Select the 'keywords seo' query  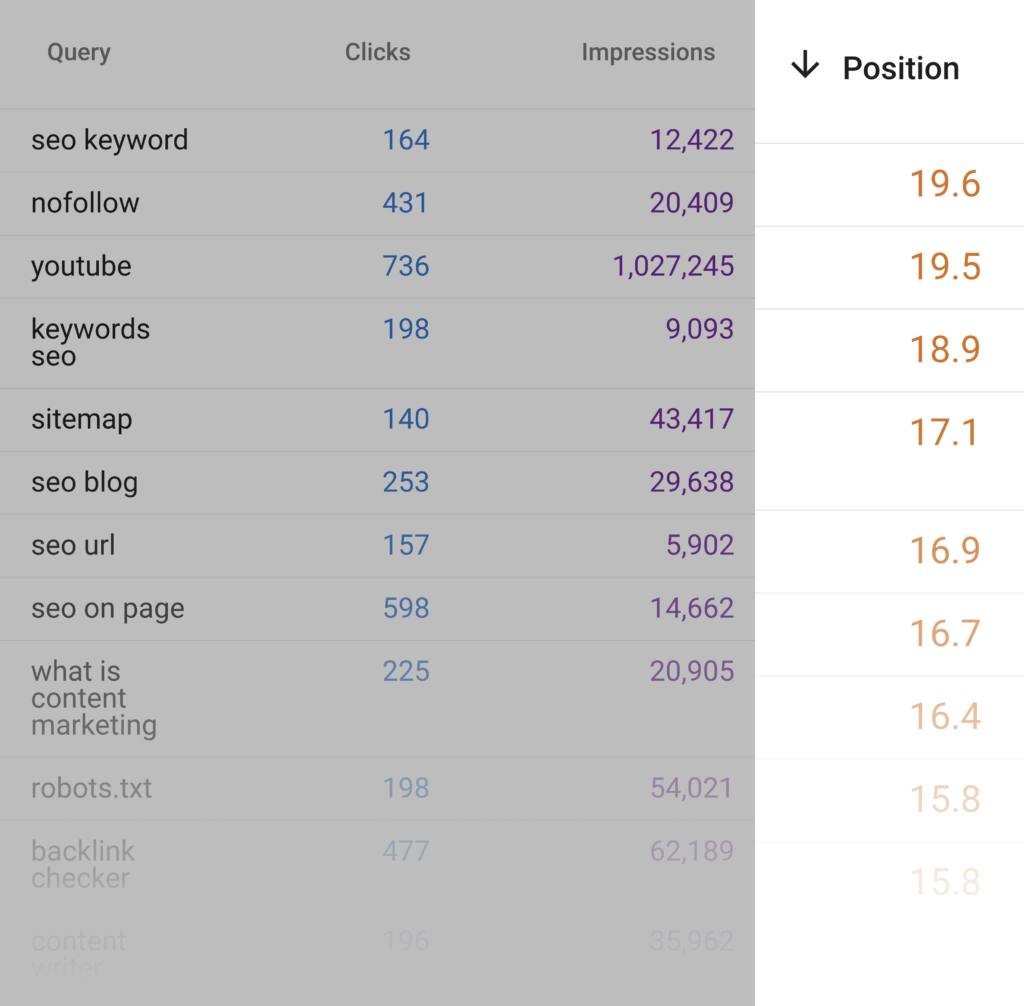click(90, 343)
